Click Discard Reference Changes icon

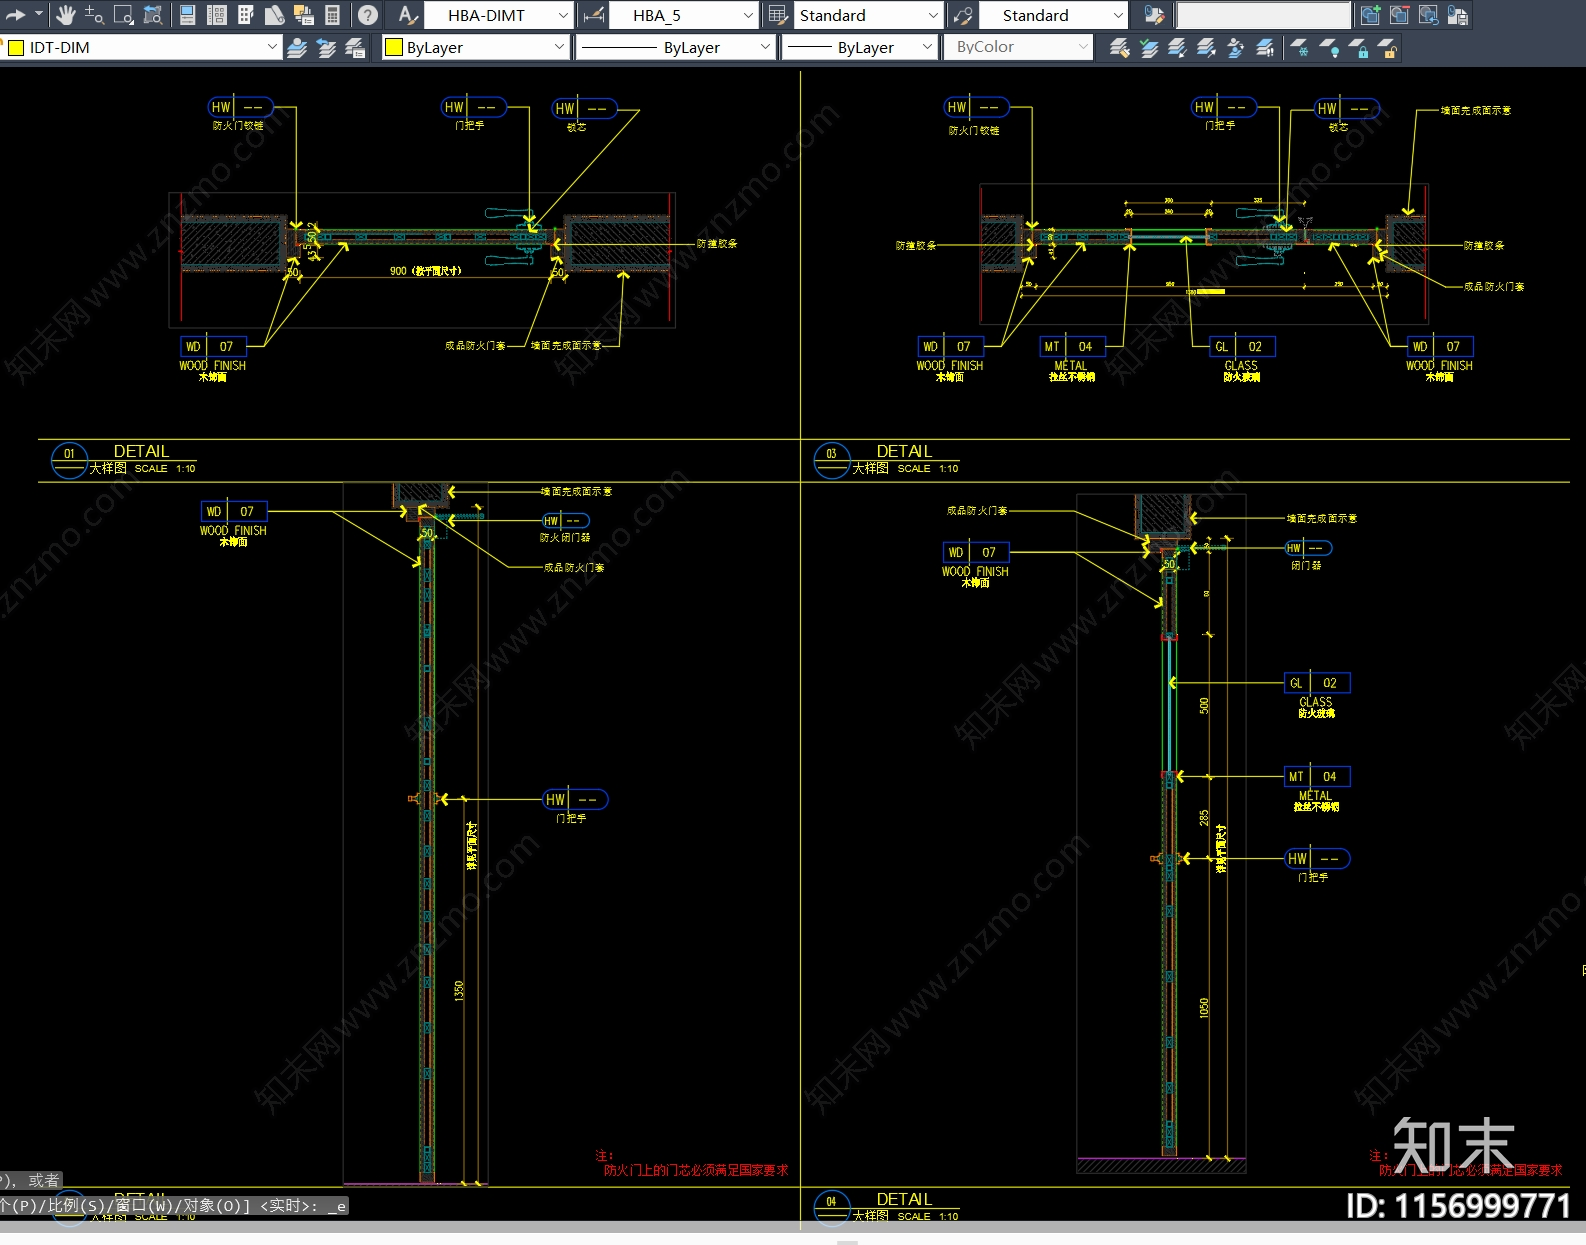1428,15
